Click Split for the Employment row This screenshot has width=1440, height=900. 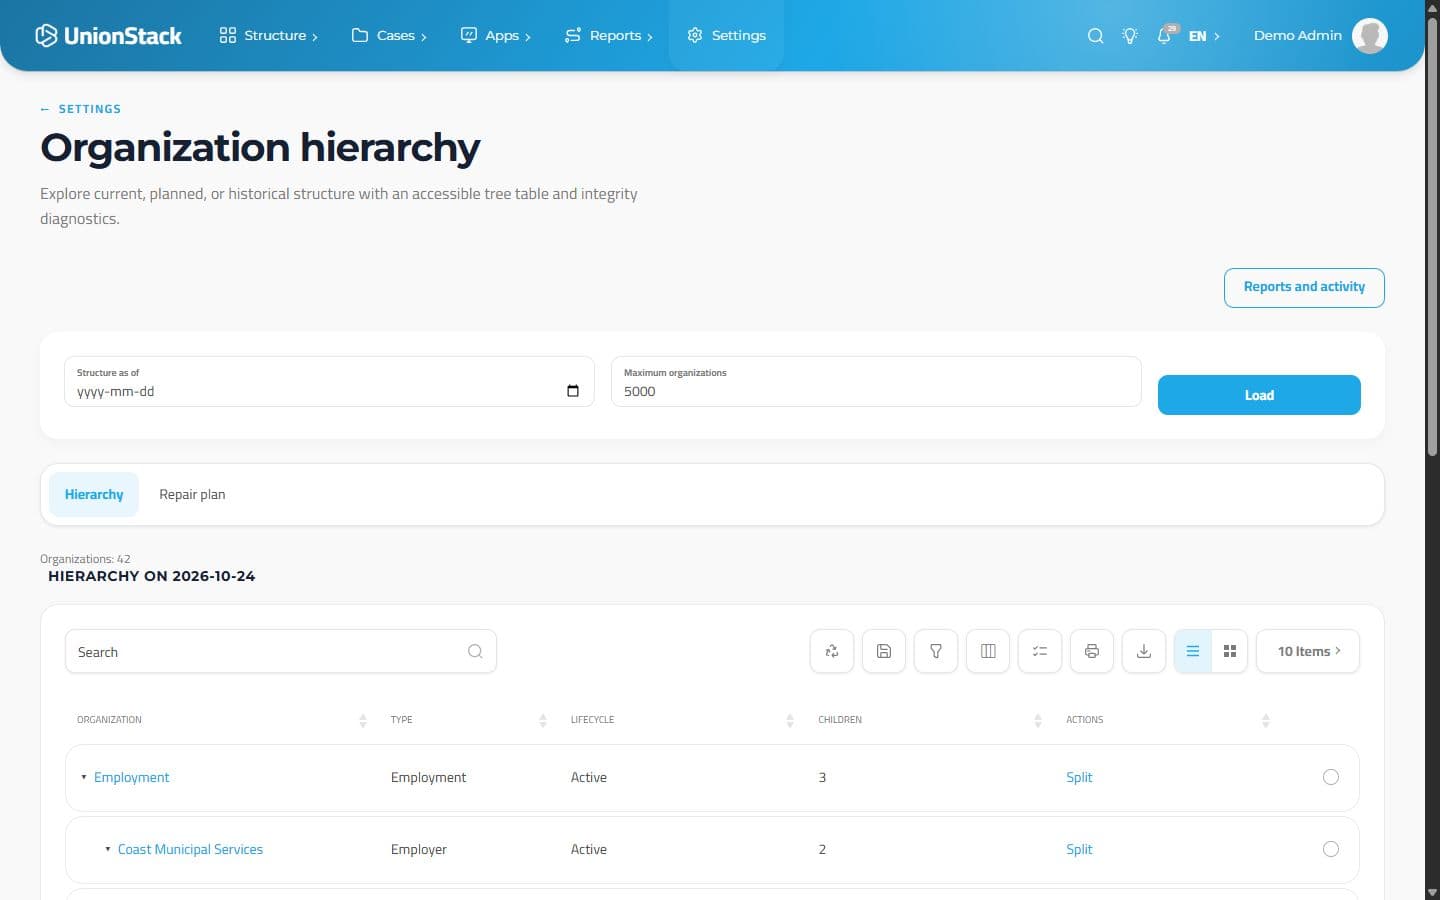(1079, 777)
